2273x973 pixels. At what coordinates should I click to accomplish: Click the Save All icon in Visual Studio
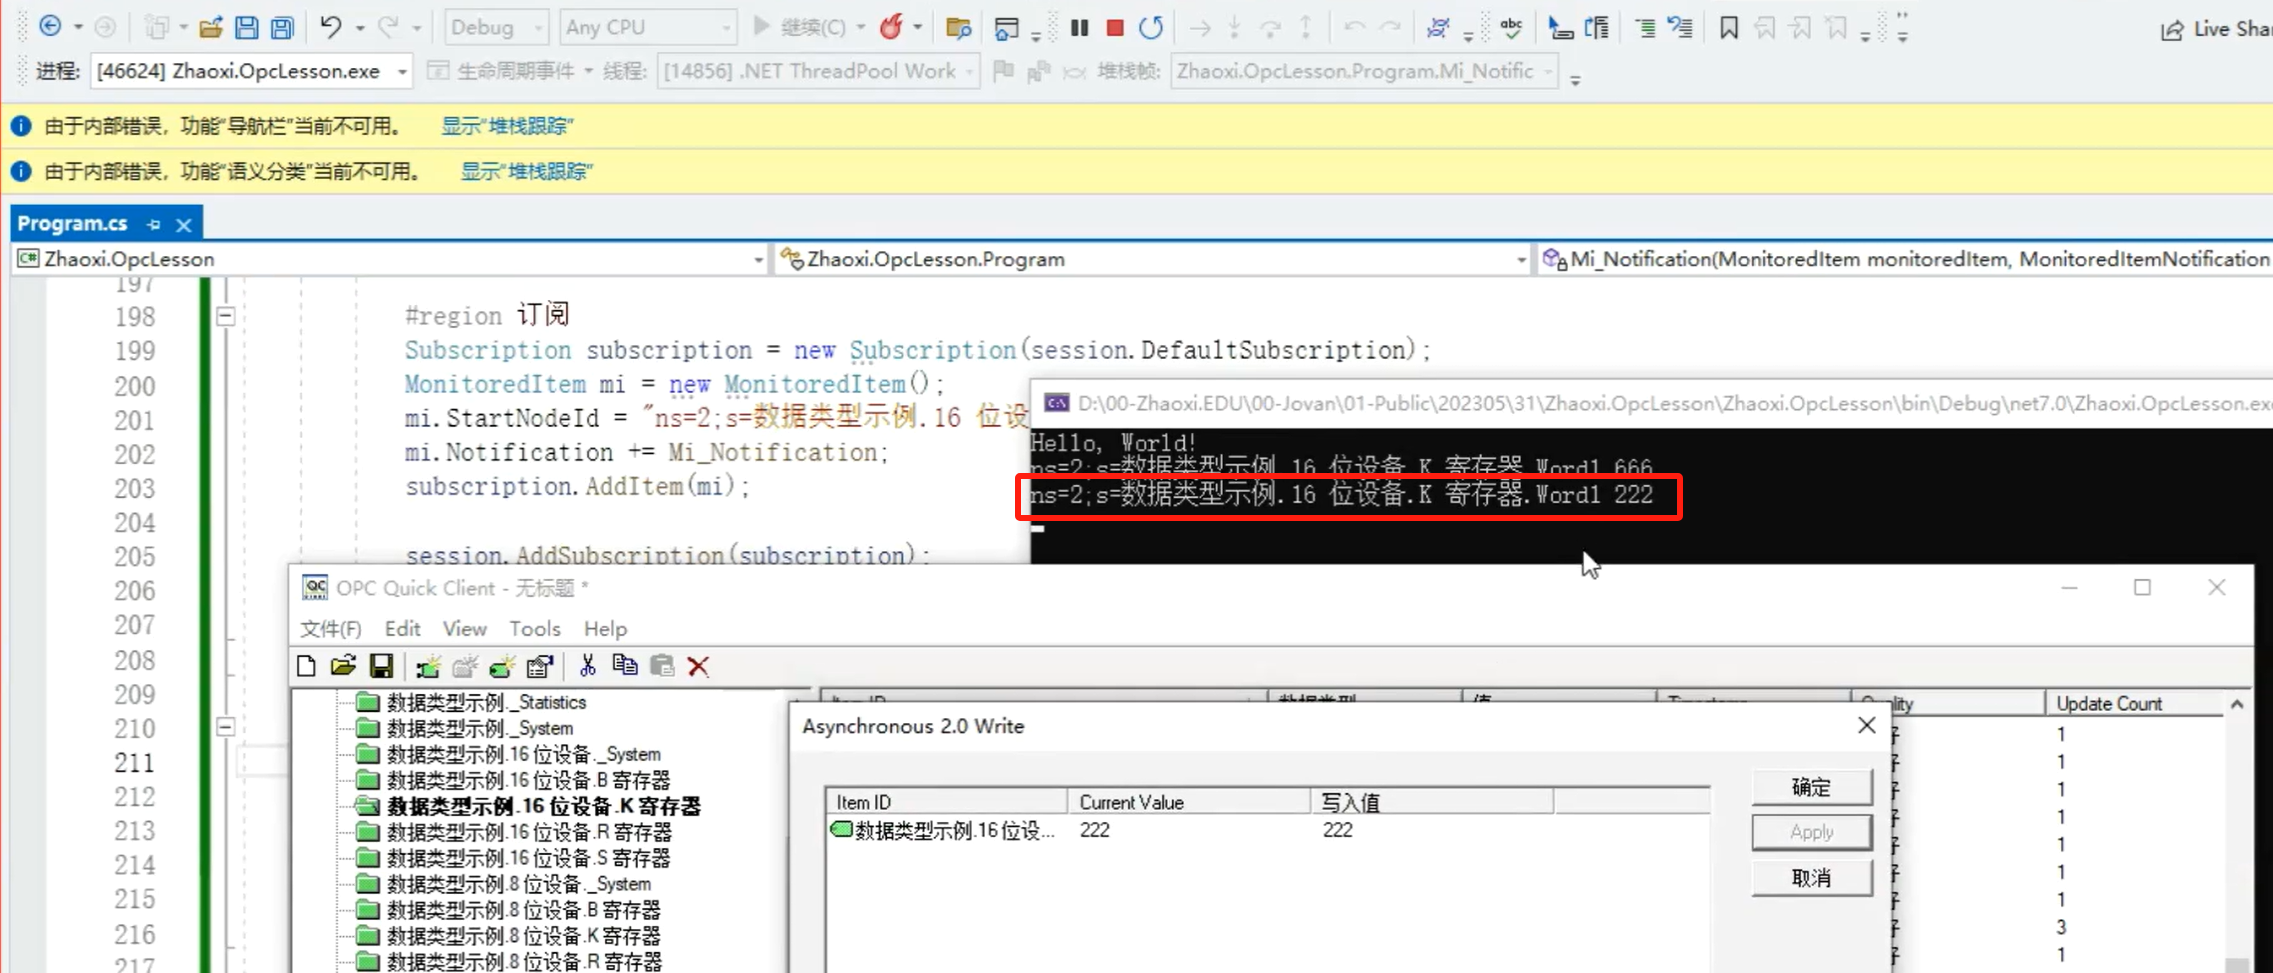[x=283, y=28]
